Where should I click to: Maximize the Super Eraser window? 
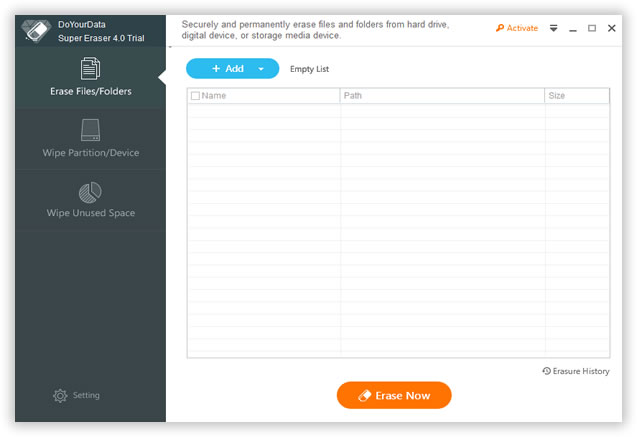(592, 28)
